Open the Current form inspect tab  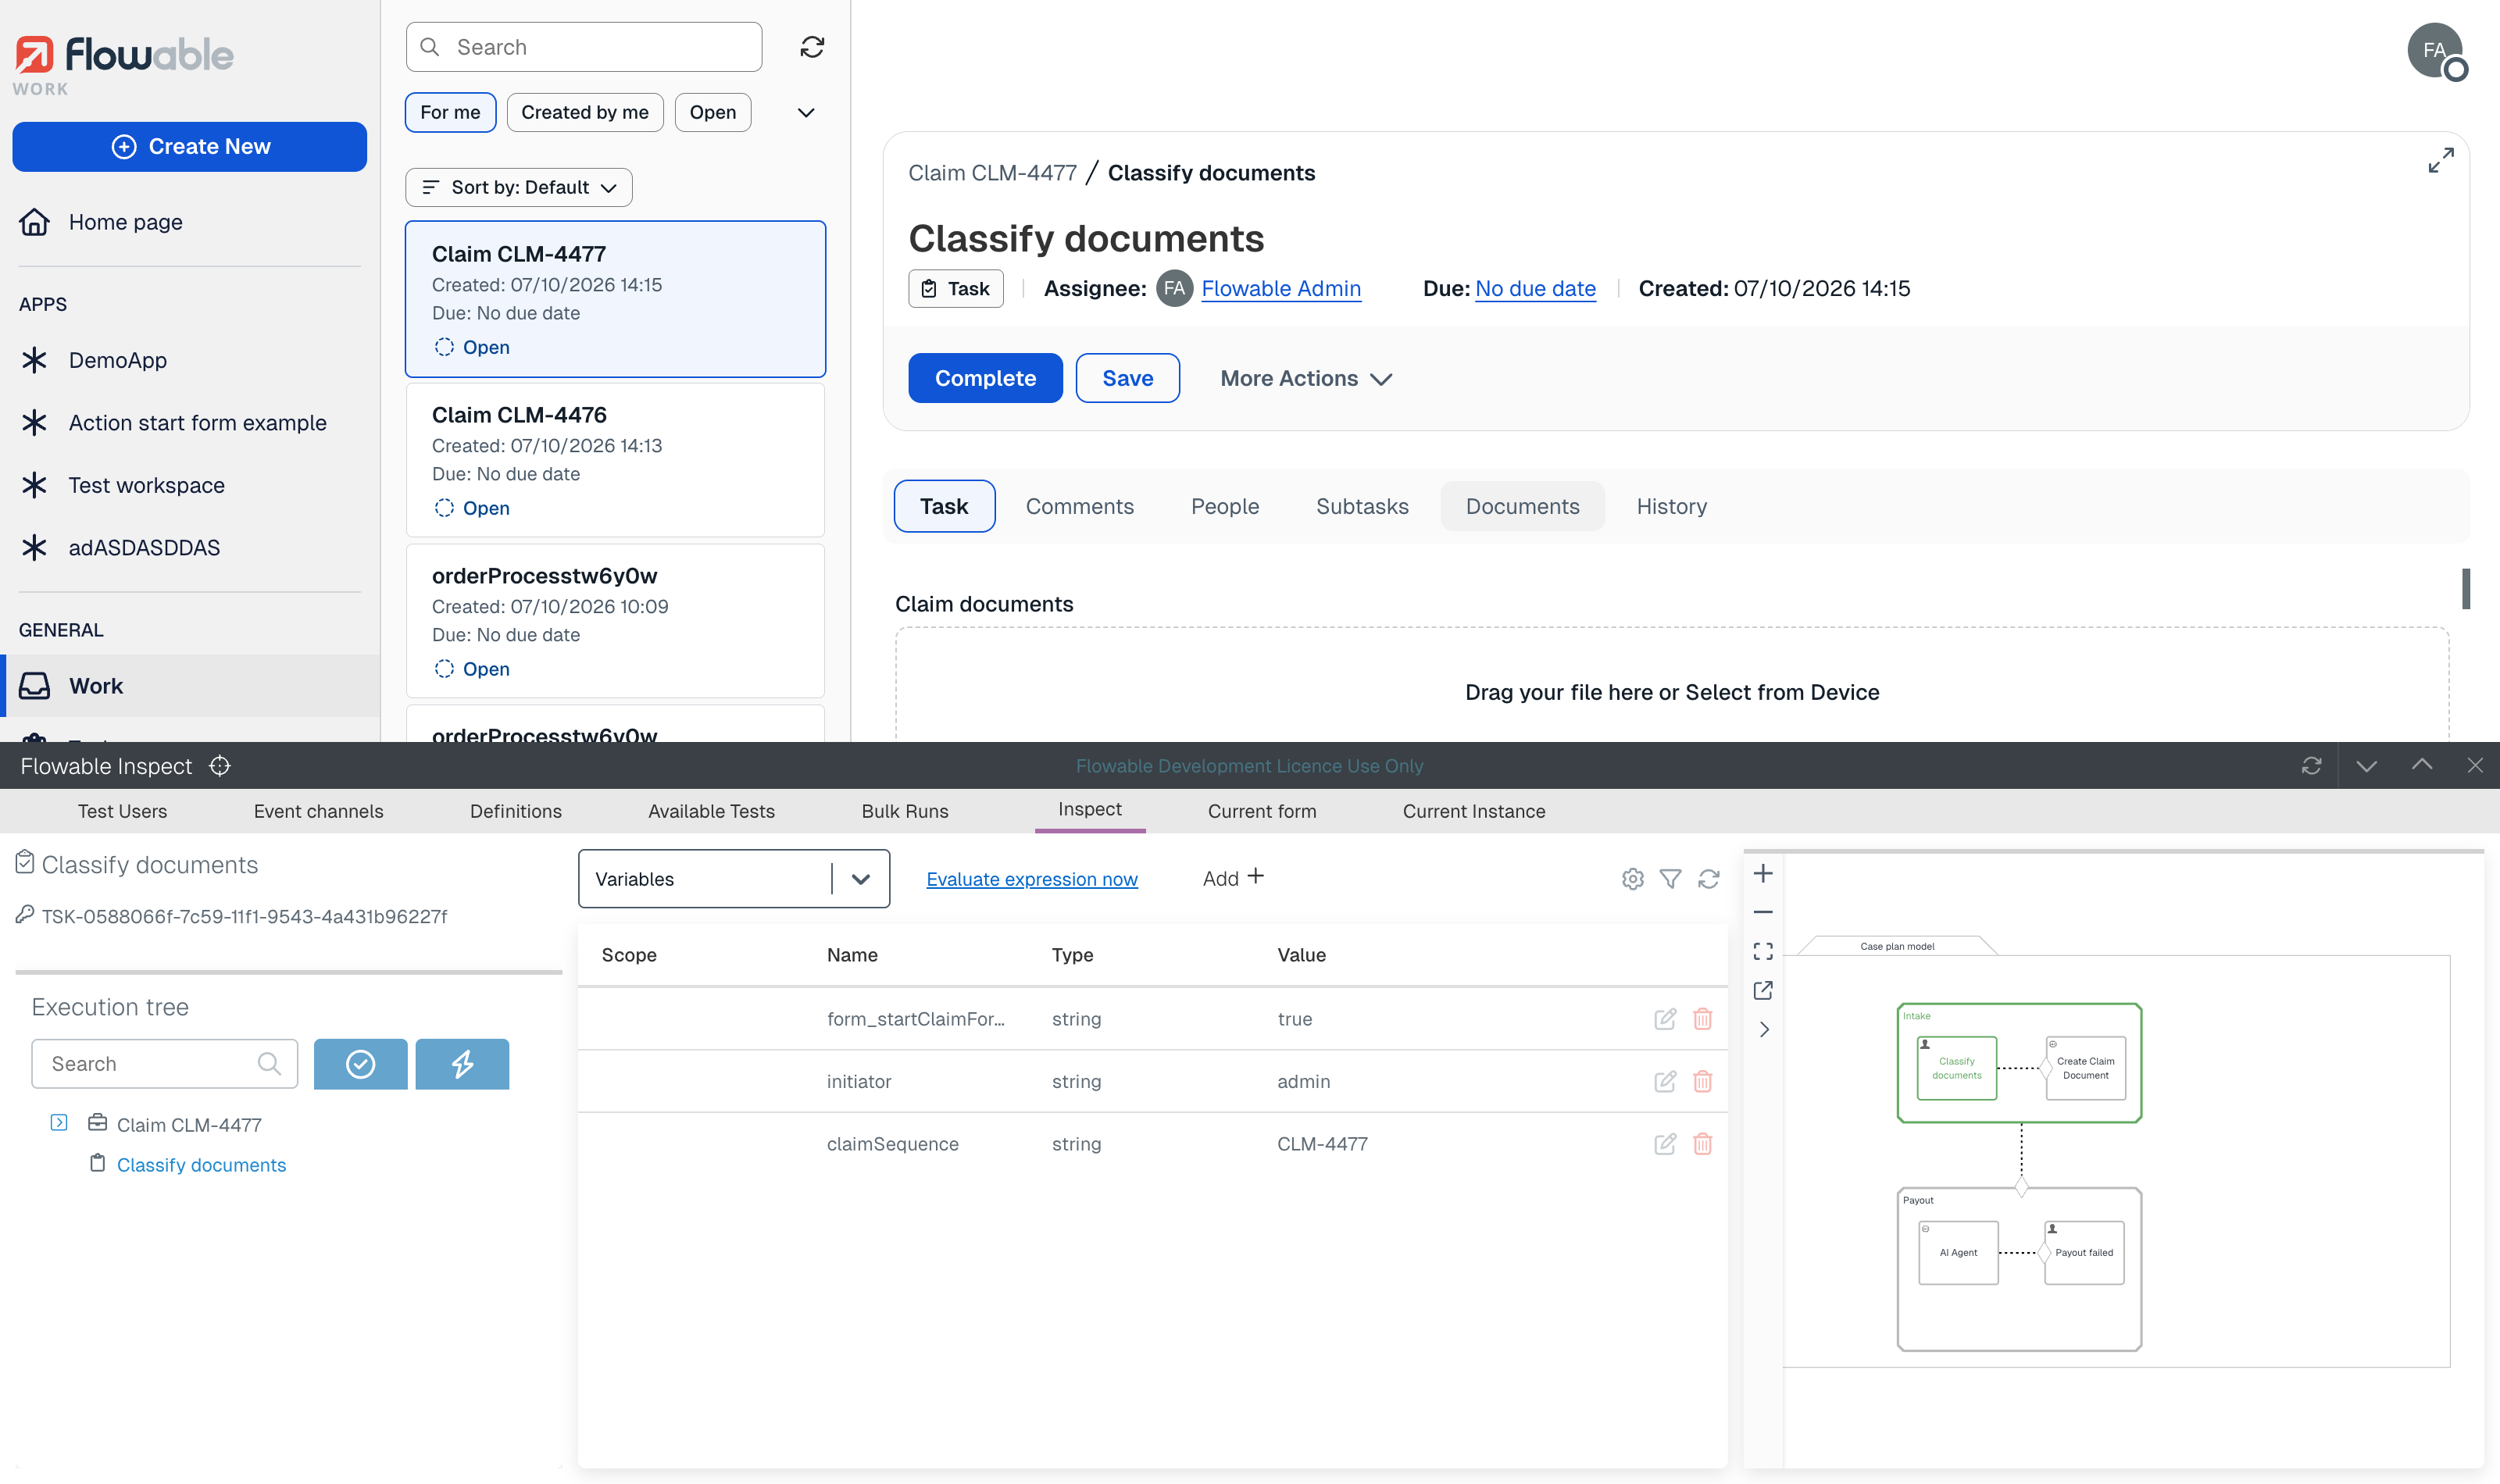click(1261, 811)
